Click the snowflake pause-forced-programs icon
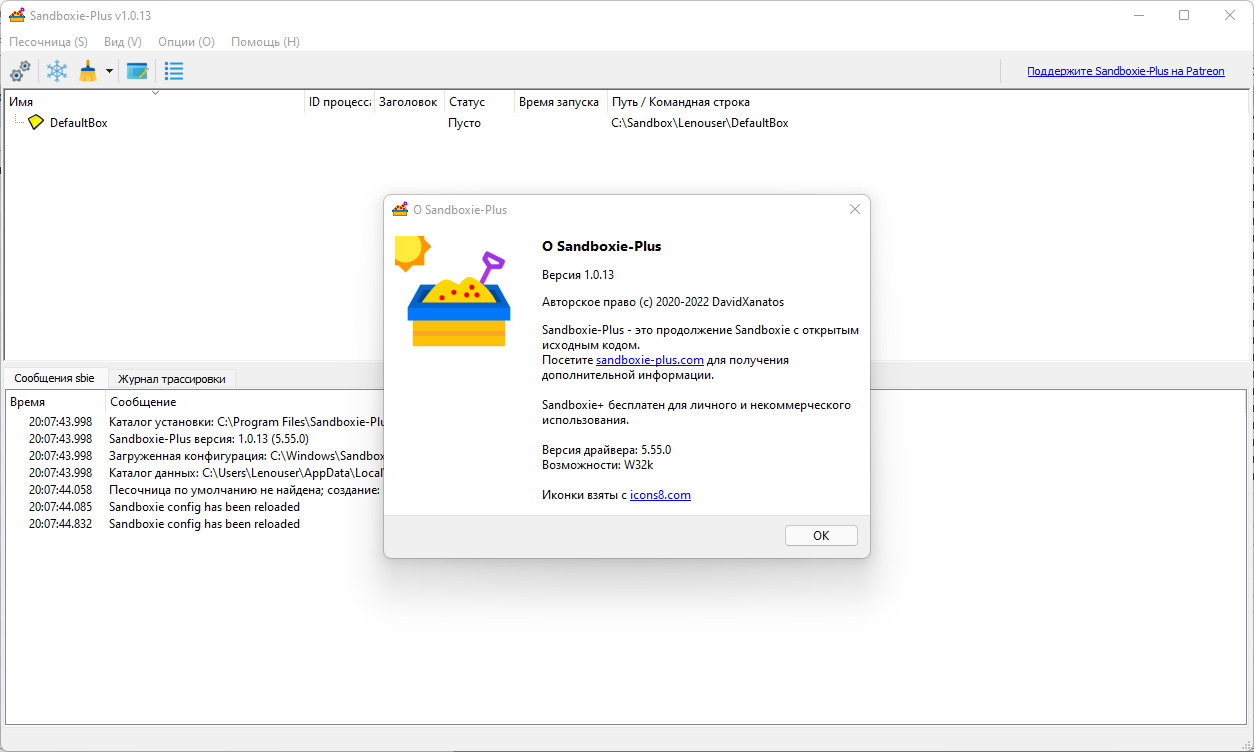1254x752 pixels. coord(58,71)
